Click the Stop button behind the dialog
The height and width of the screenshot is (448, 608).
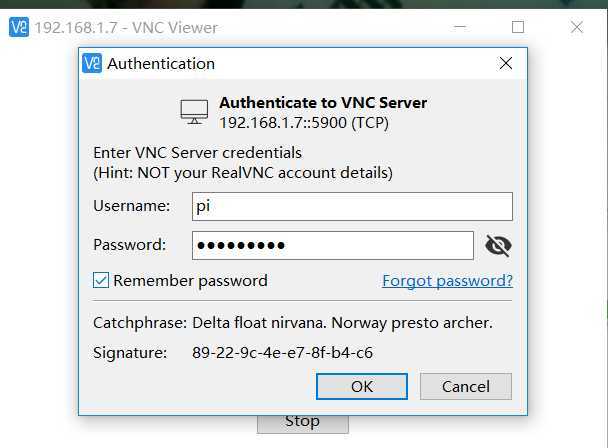tap(302, 421)
